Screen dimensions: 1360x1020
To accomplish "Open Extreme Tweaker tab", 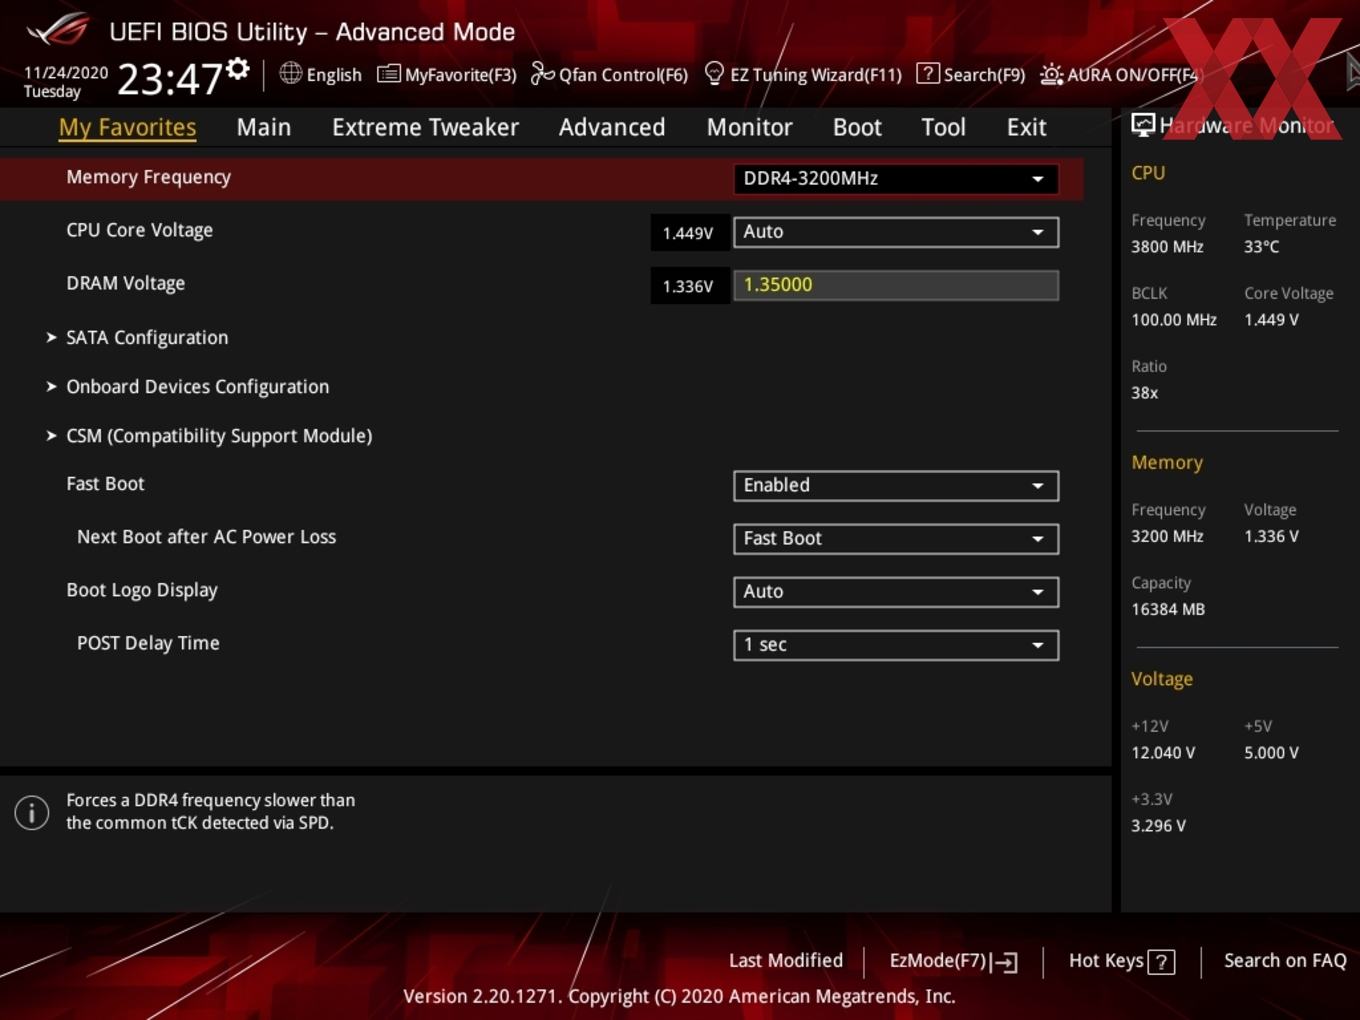I will click(425, 127).
